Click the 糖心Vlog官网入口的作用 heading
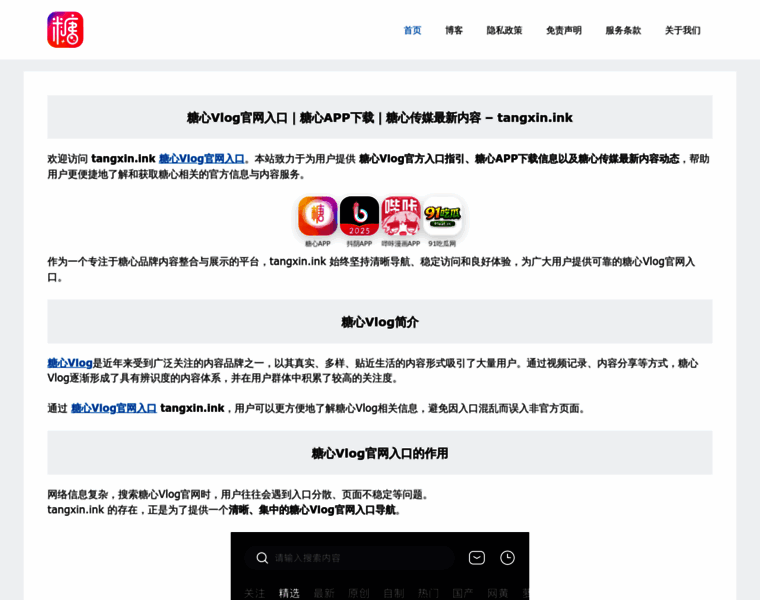The height and width of the screenshot is (600, 760). point(380,453)
